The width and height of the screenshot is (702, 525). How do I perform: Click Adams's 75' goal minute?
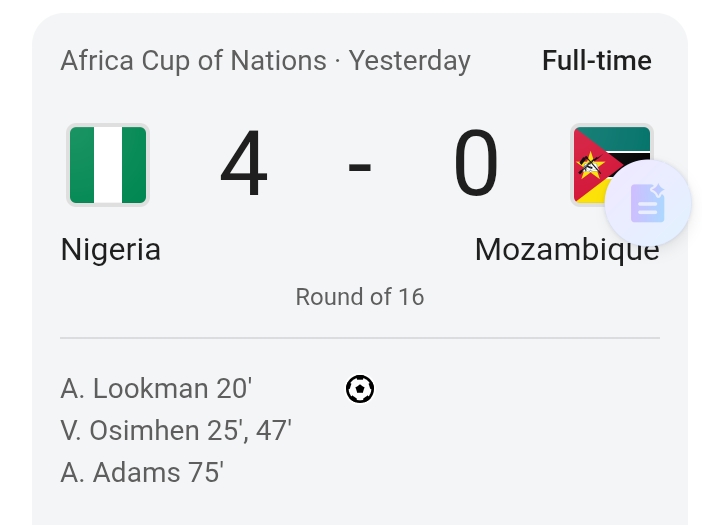[205, 472]
